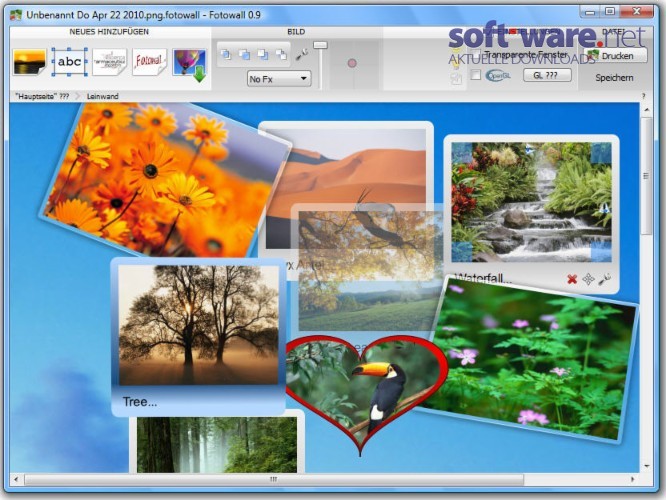Raise image one level icon
Screen dimensions: 666x500
[244, 54]
